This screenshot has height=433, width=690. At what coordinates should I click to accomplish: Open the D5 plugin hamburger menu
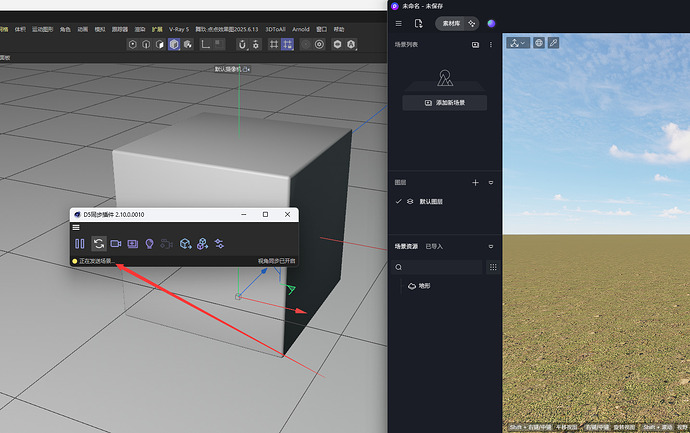76,228
